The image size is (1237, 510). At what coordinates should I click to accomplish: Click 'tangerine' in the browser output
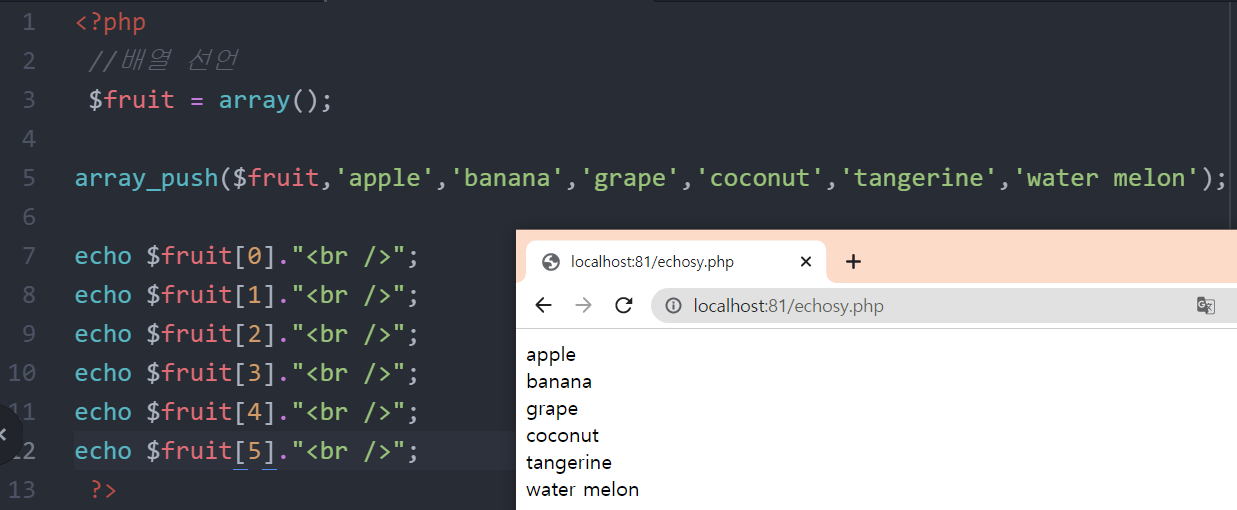tap(569, 463)
